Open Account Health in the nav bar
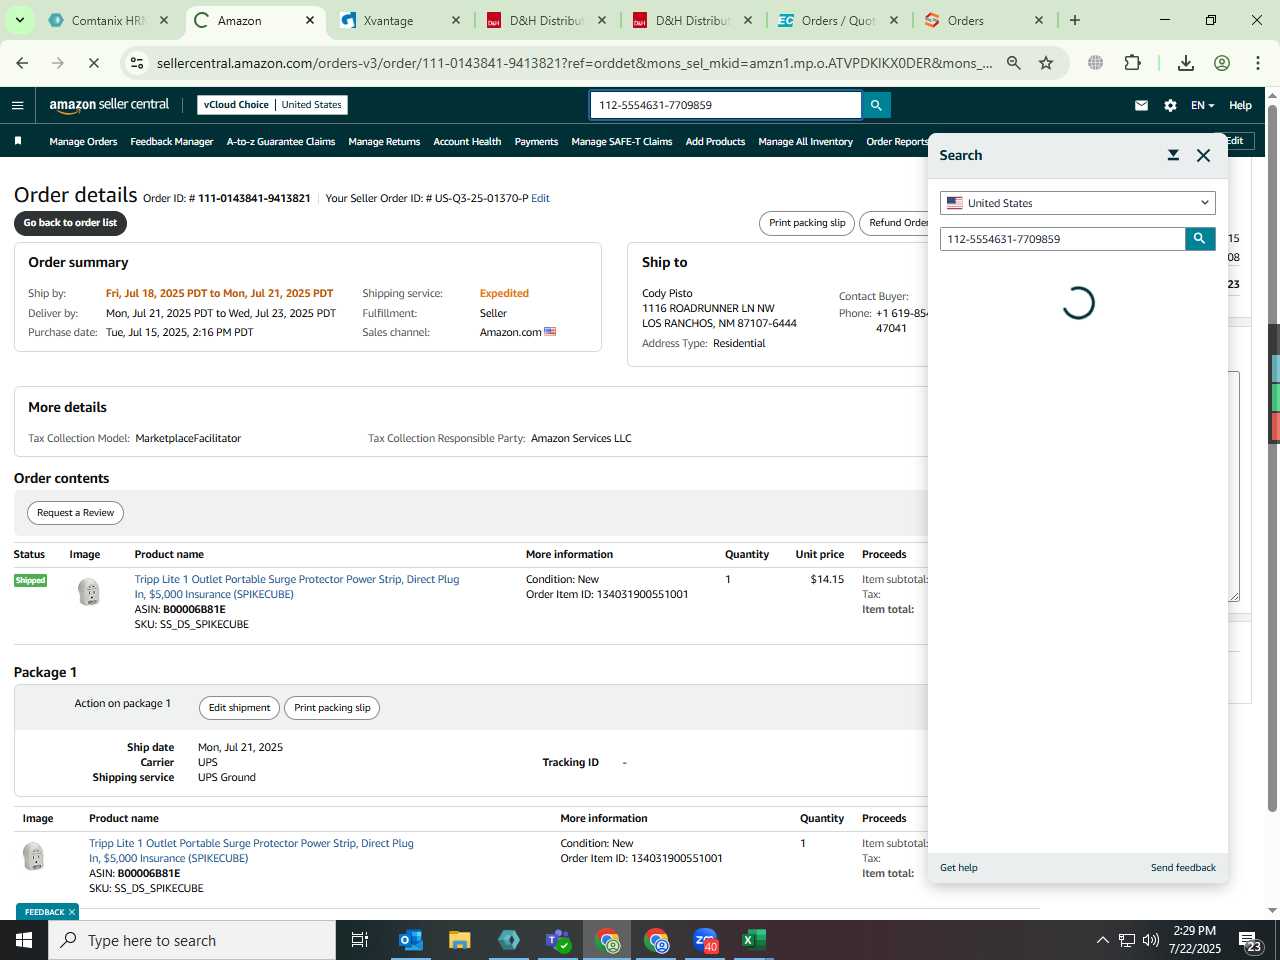Screen dimensions: 1280x960 coord(467,142)
